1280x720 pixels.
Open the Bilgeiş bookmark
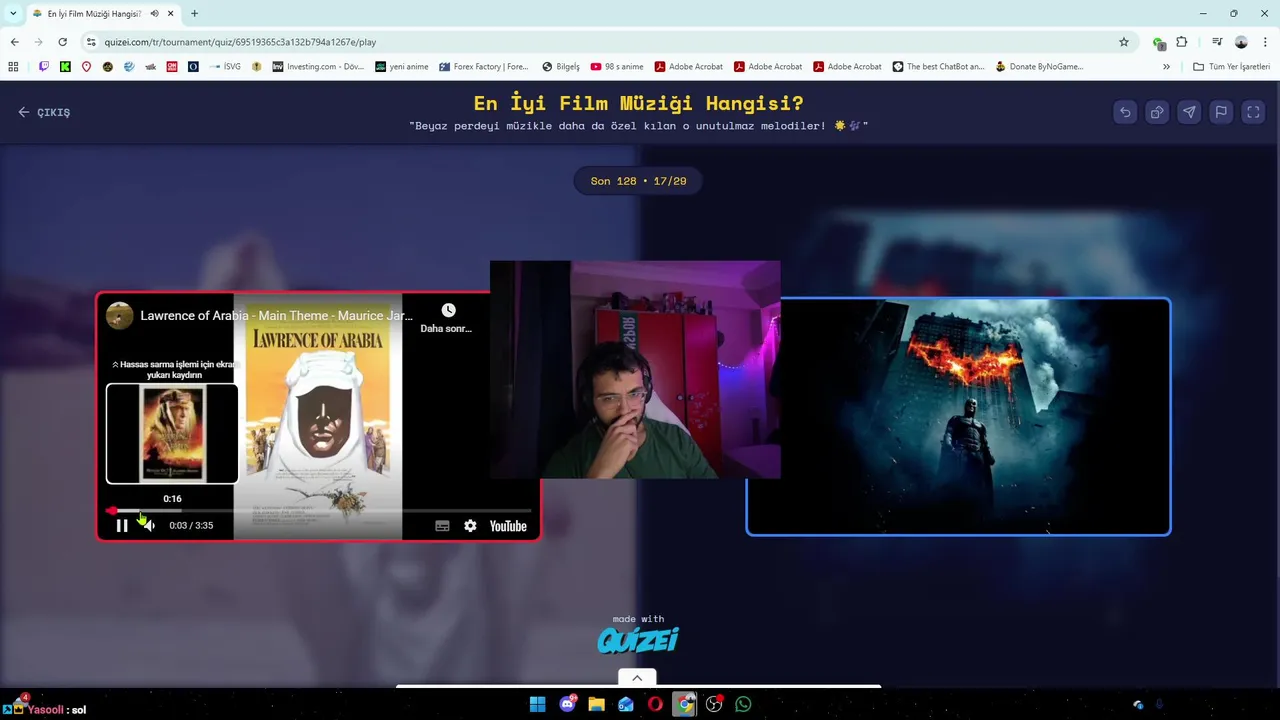click(x=561, y=67)
